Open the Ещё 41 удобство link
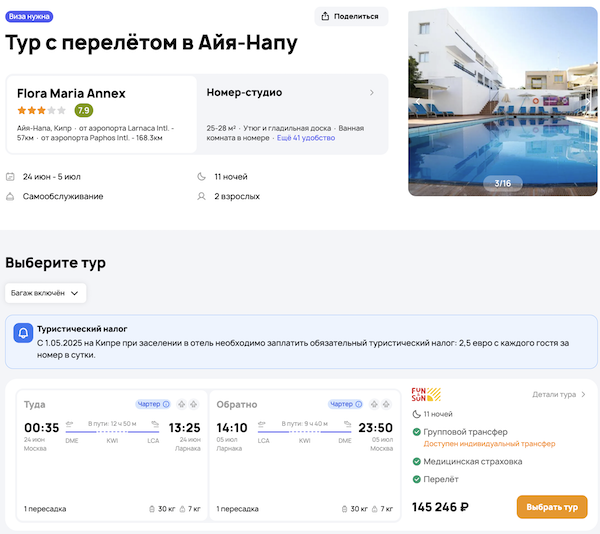Screen dimensions: 600x534 [308, 139]
